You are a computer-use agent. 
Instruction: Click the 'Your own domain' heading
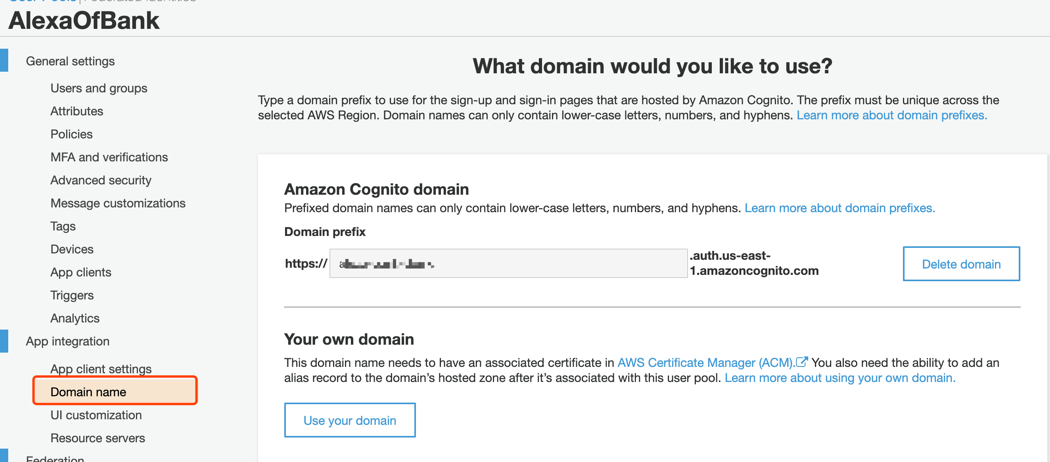pyautogui.click(x=349, y=339)
